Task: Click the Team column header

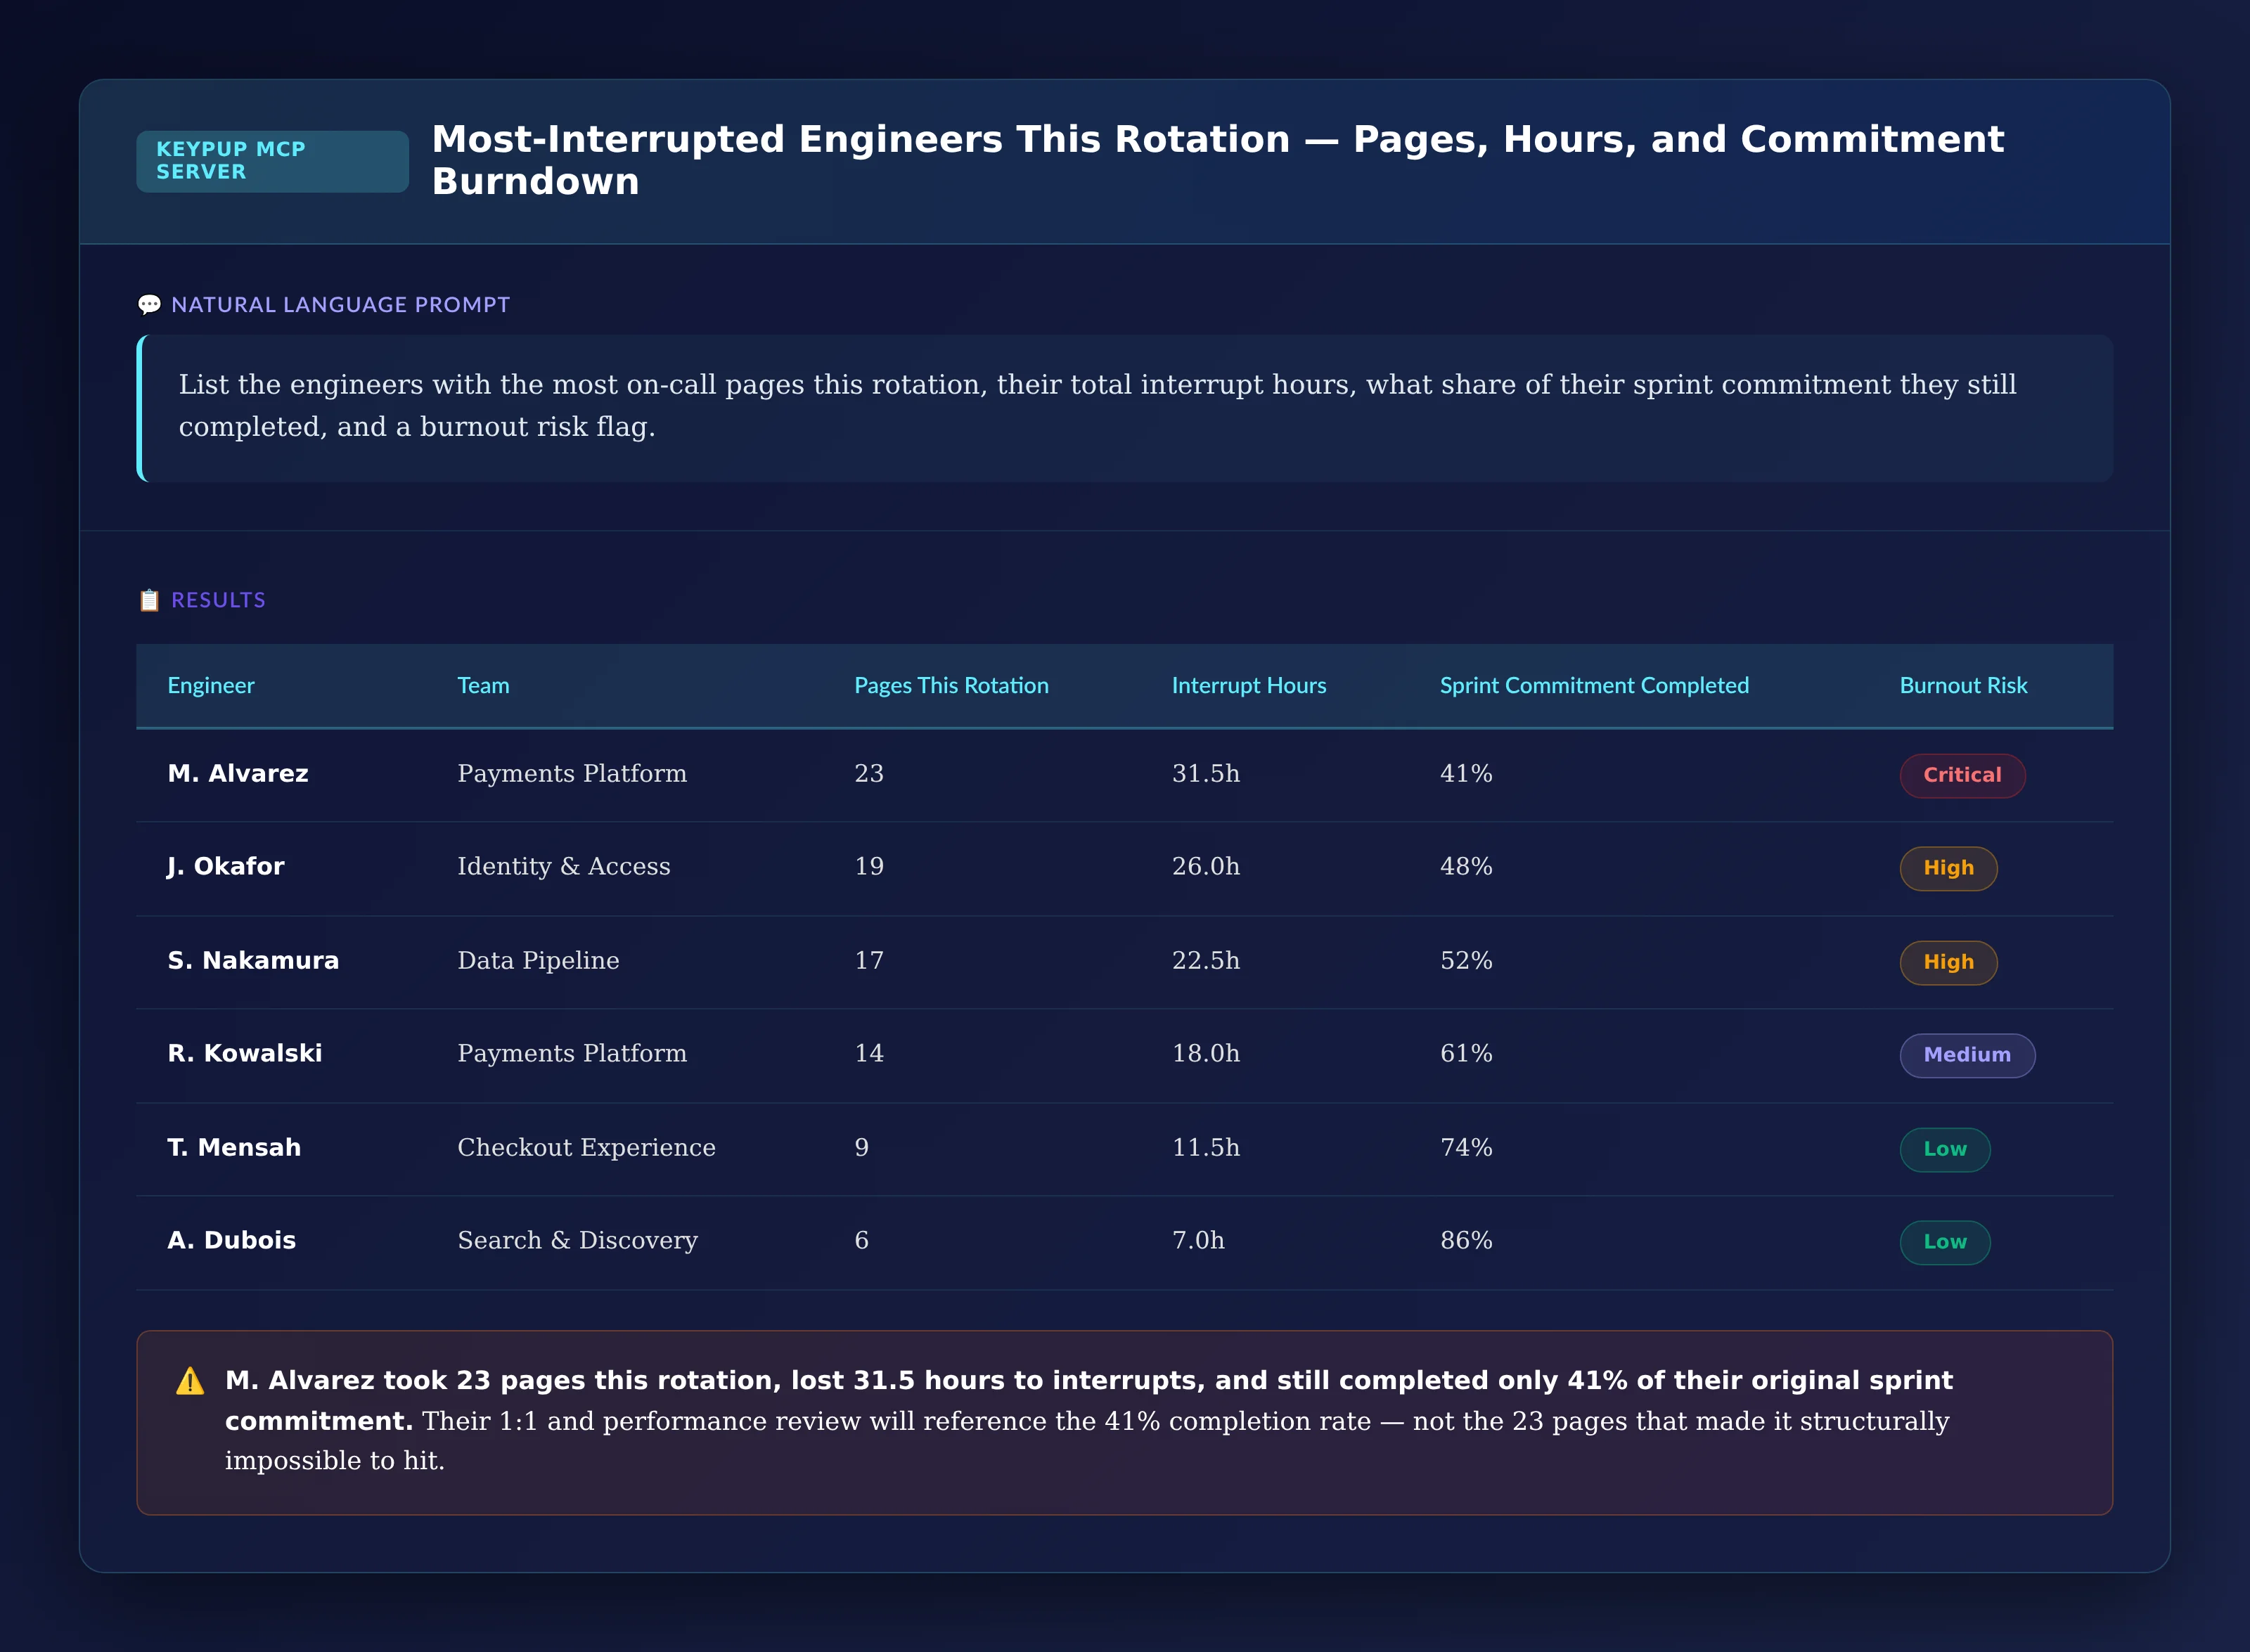Action: [483, 686]
